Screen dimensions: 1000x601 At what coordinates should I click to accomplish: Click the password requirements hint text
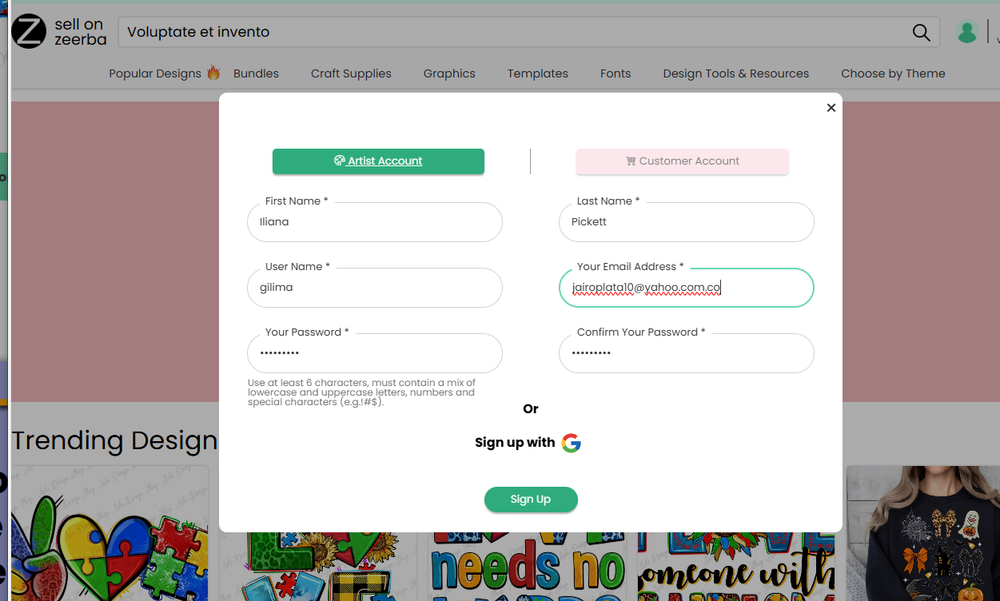(362, 392)
